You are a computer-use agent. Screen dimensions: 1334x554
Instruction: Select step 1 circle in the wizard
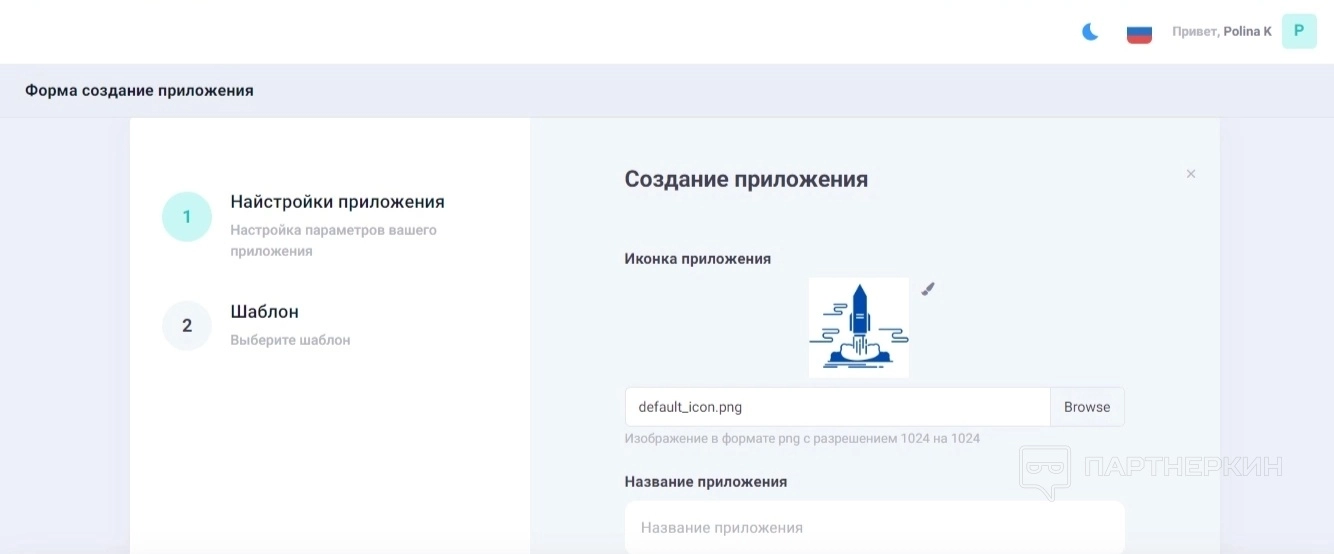(x=187, y=217)
